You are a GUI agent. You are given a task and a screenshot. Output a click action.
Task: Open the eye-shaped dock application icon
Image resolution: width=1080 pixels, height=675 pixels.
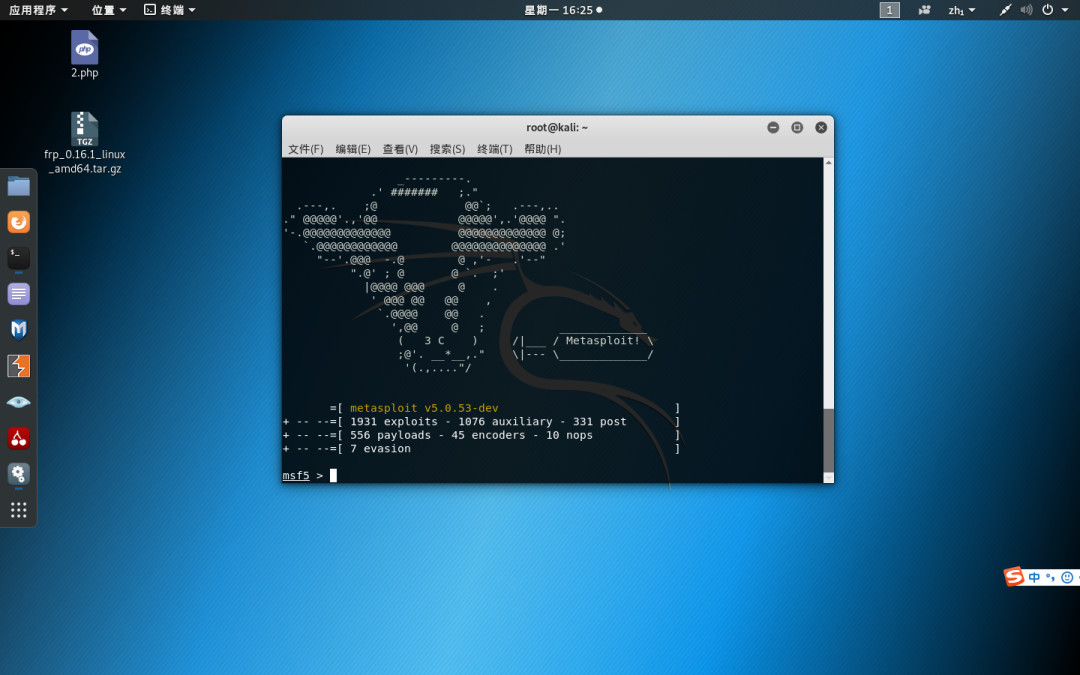[x=19, y=402]
